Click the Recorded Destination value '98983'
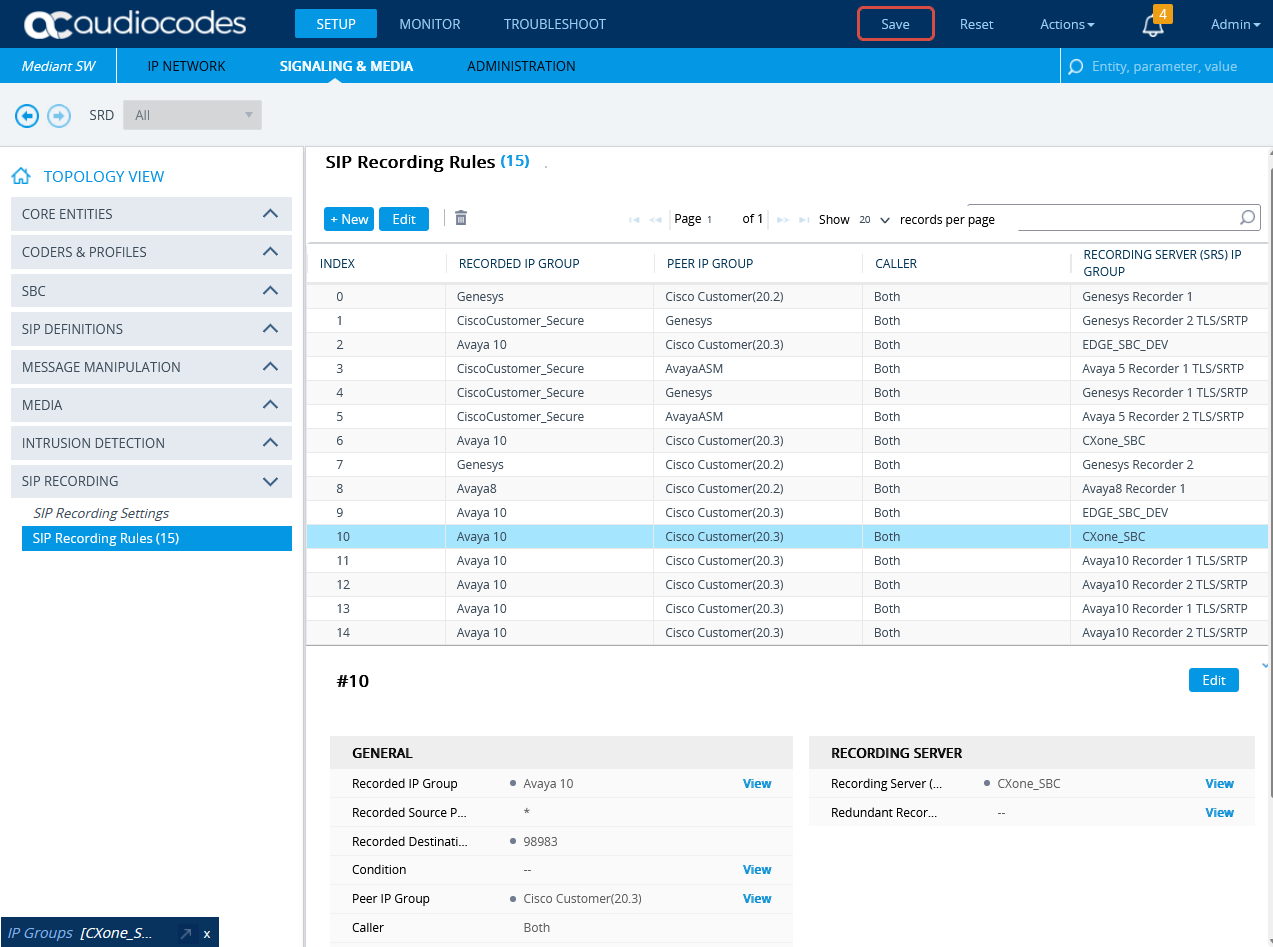The height and width of the screenshot is (947, 1273). pos(540,842)
